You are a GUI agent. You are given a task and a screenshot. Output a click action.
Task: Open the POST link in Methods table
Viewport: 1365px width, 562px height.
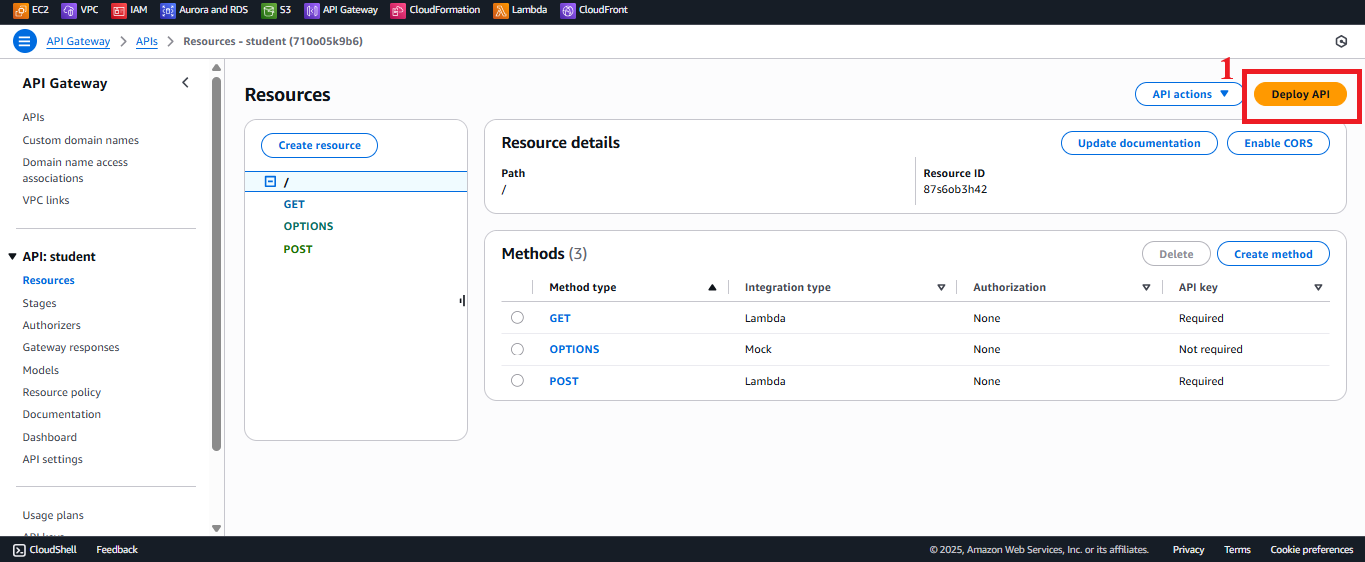(564, 381)
